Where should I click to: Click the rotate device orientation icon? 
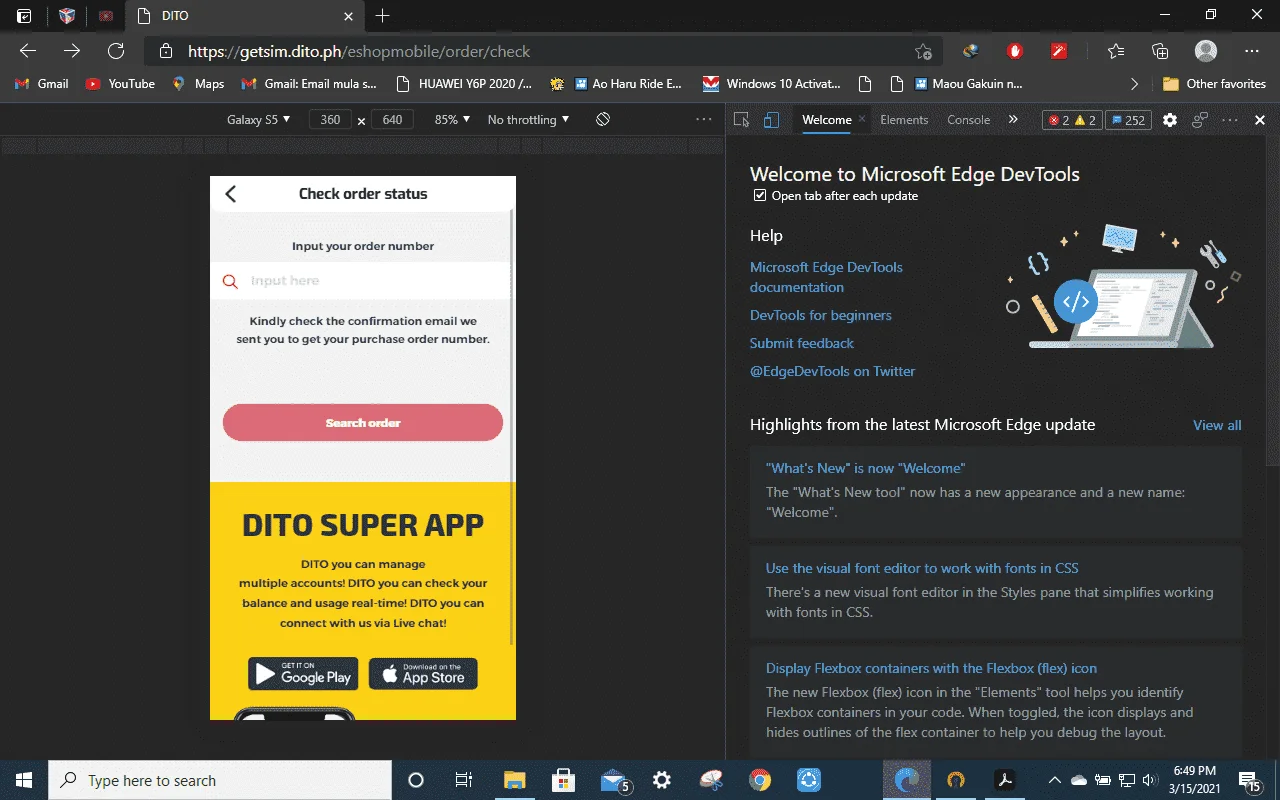(603, 119)
